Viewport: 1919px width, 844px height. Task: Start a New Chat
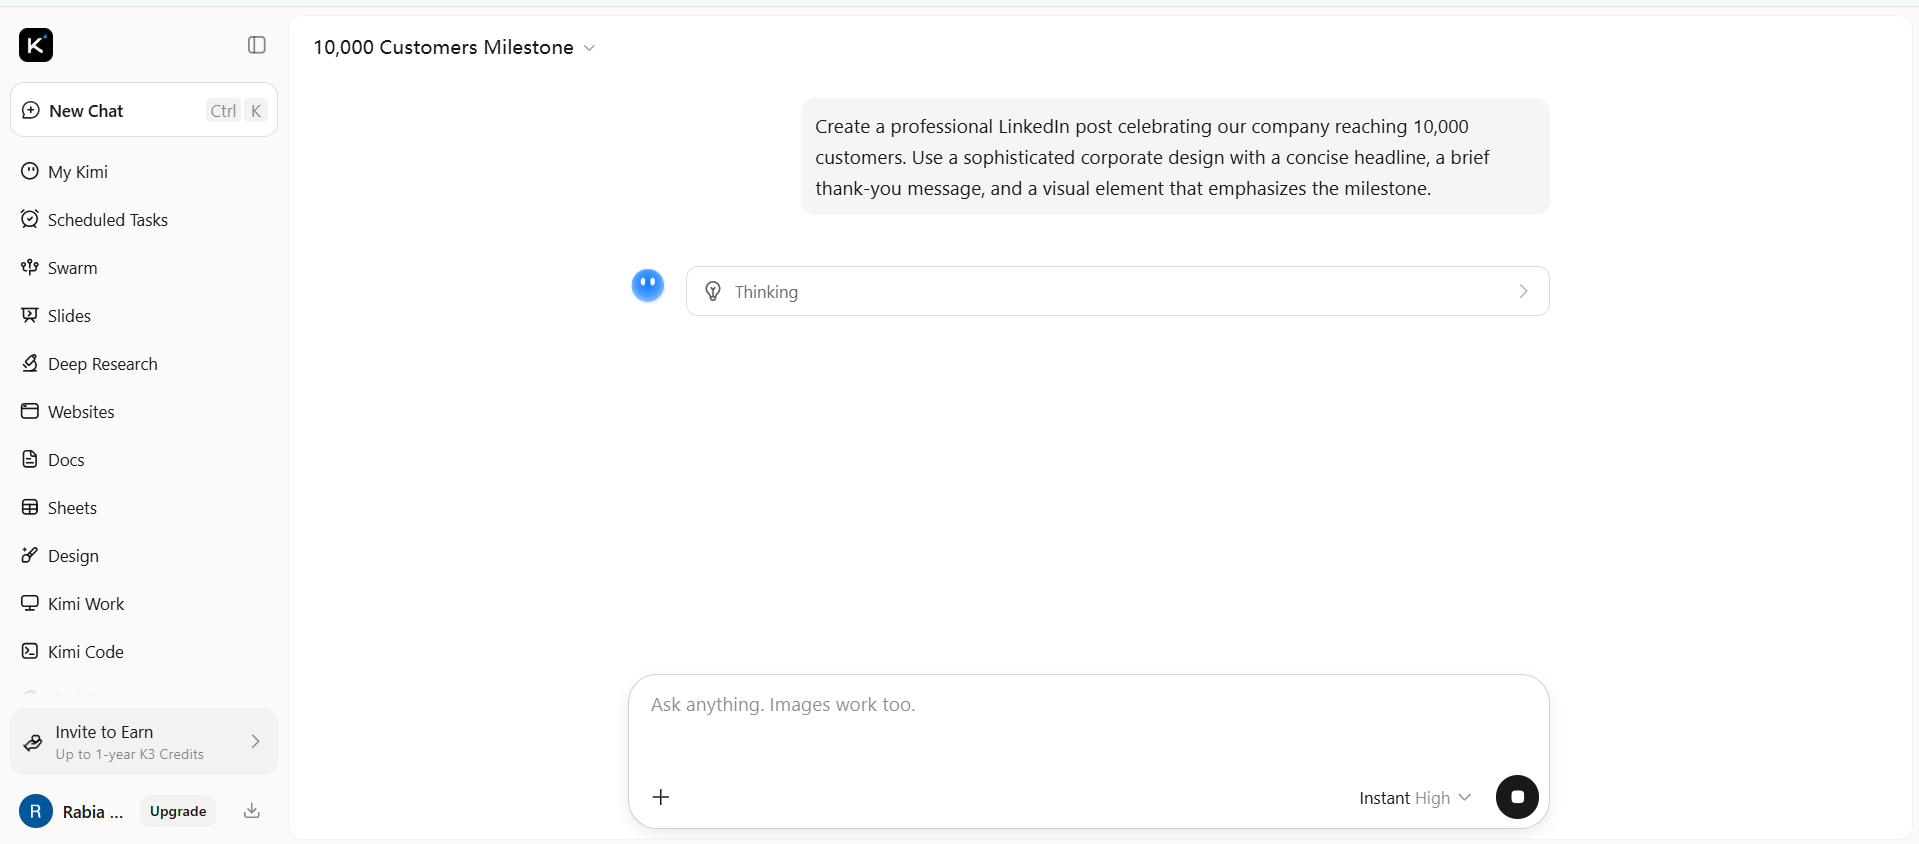[144, 110]
